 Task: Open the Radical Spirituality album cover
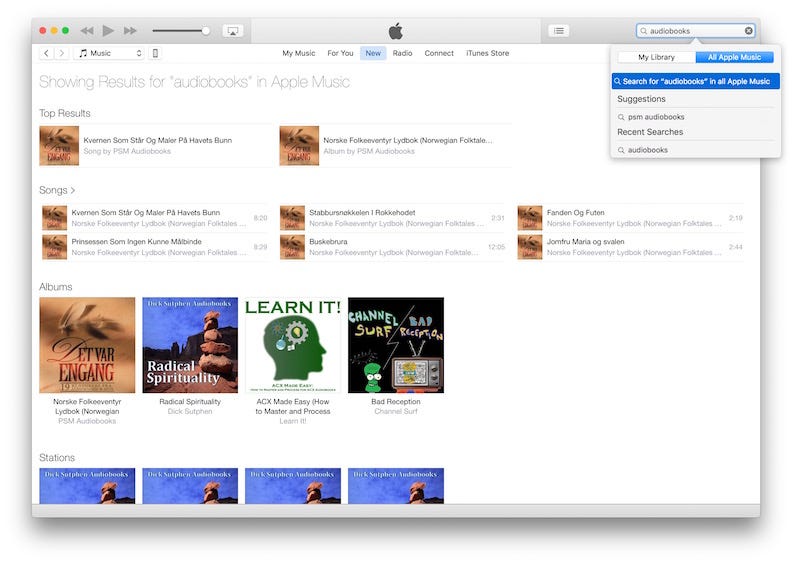(x=190, y=345)
